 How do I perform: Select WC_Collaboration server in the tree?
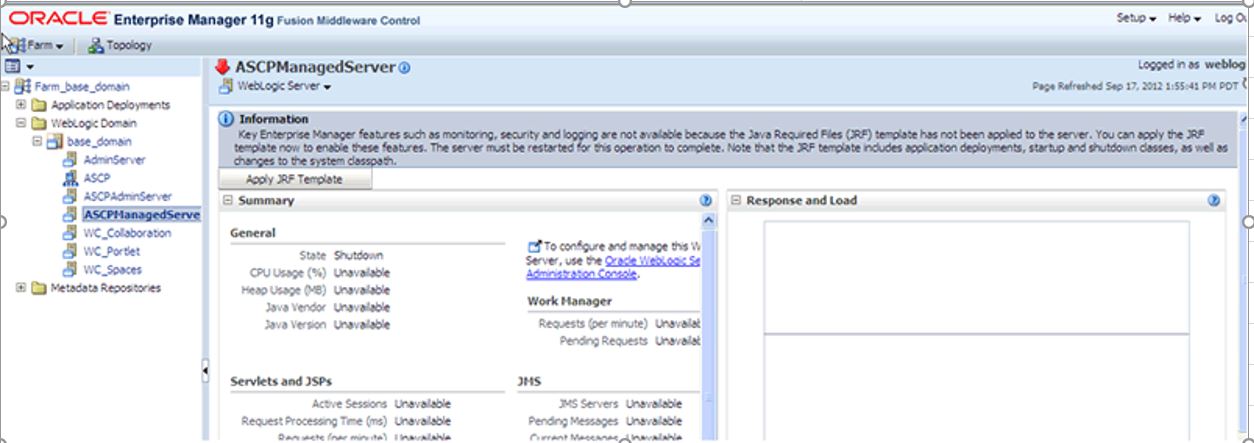pos(127,233)
